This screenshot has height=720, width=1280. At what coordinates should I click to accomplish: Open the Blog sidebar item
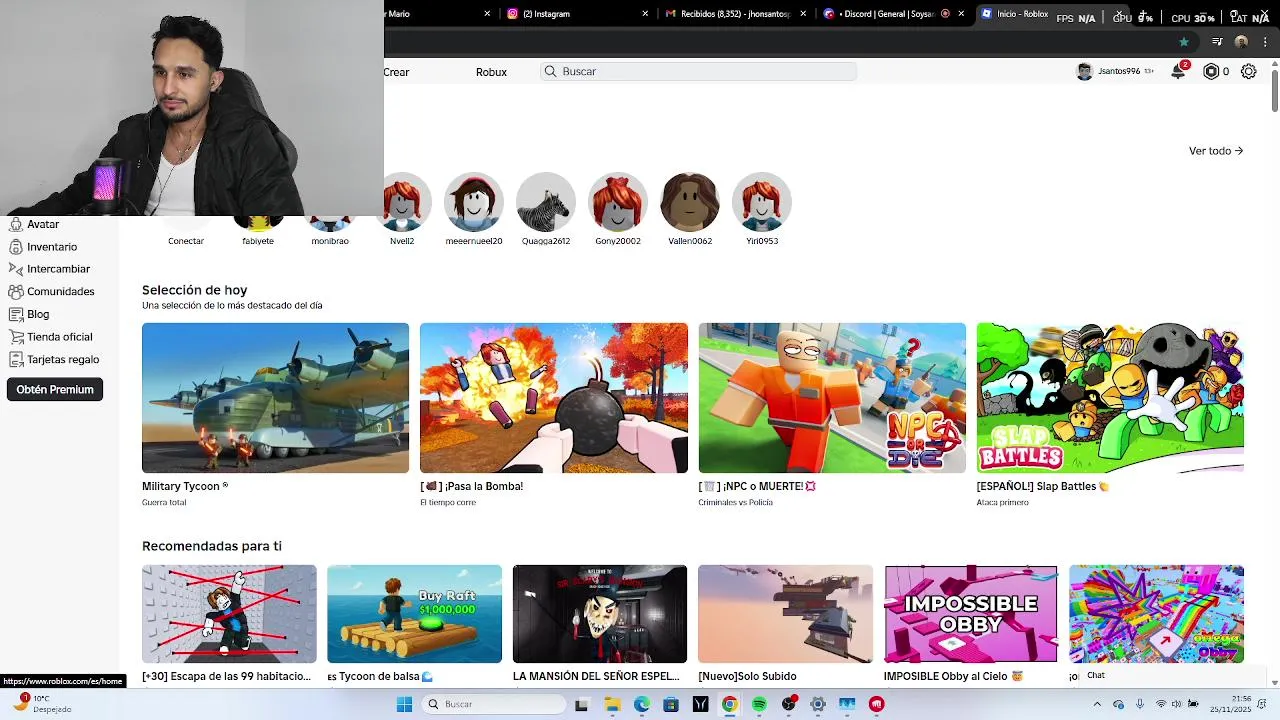(29, 314)
